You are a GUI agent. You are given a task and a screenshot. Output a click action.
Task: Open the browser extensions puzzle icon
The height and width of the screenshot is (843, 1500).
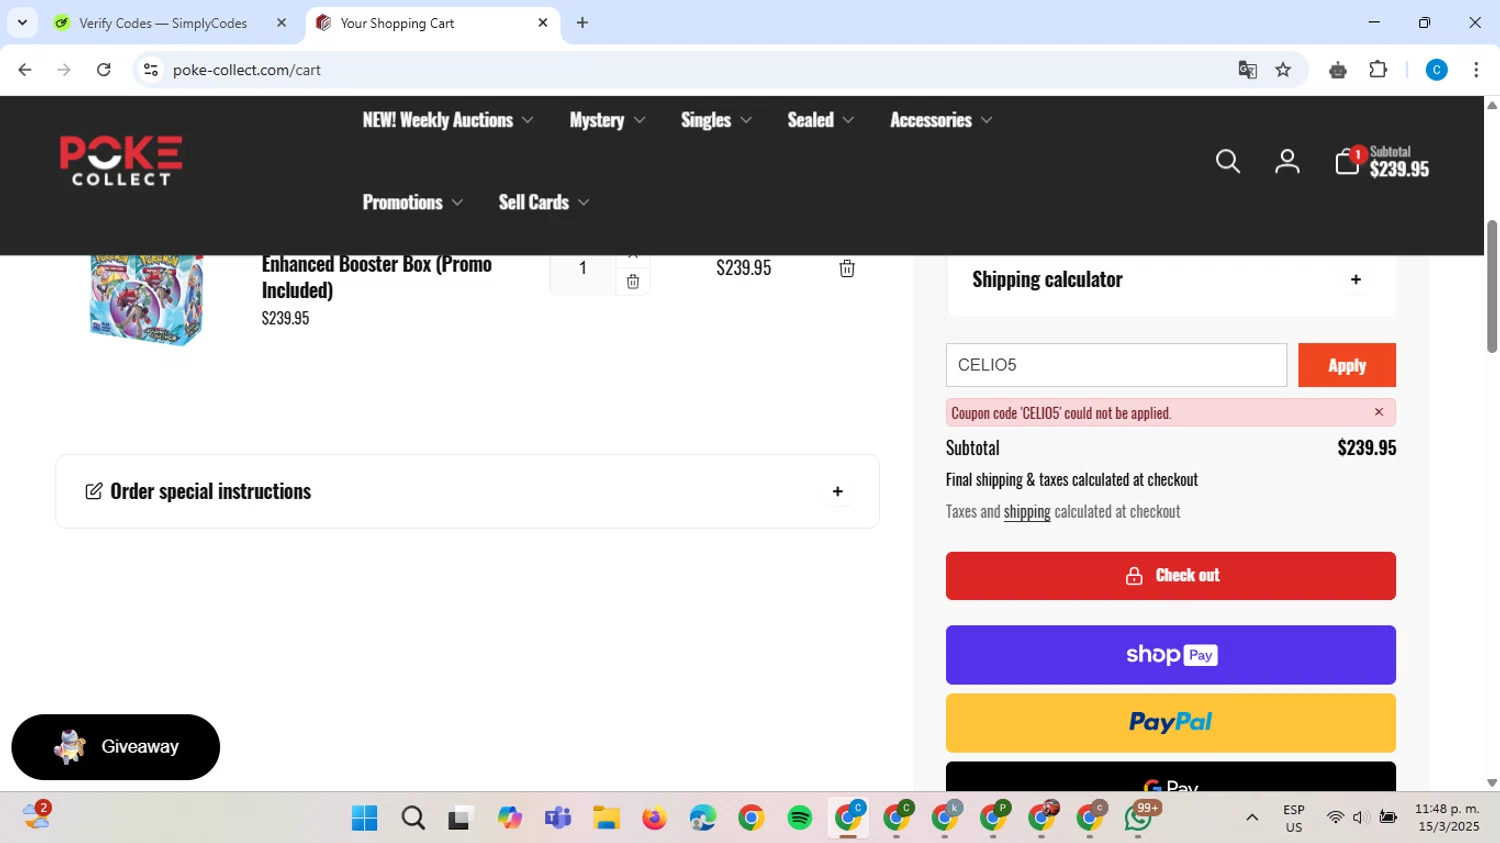pyautogui.click(x=1378, y=70)
